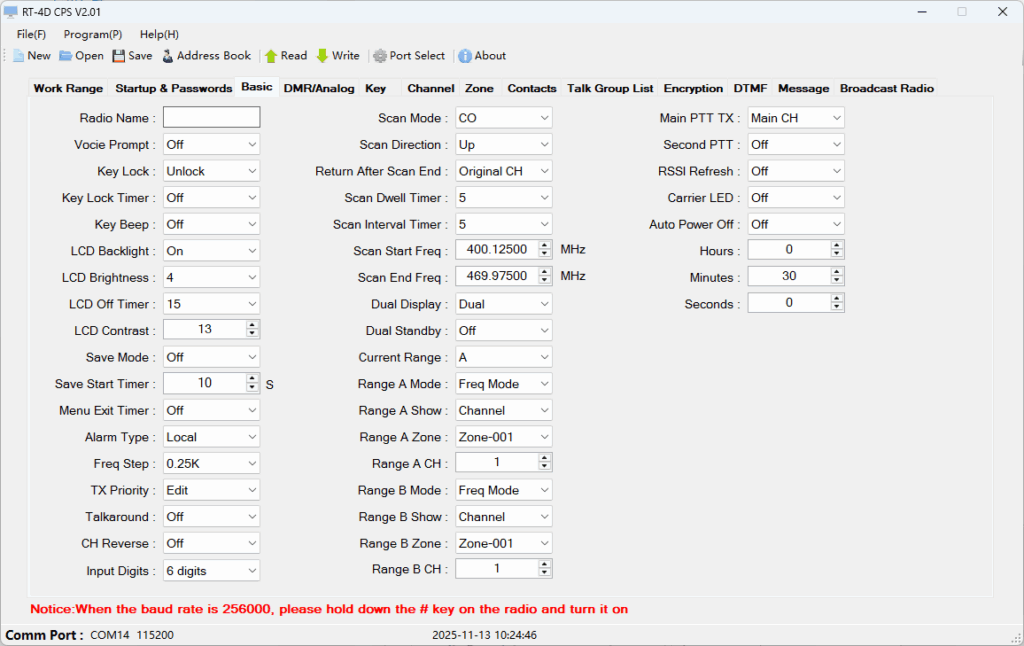
Task: Open the Address Book
Action: coord(205,56)
